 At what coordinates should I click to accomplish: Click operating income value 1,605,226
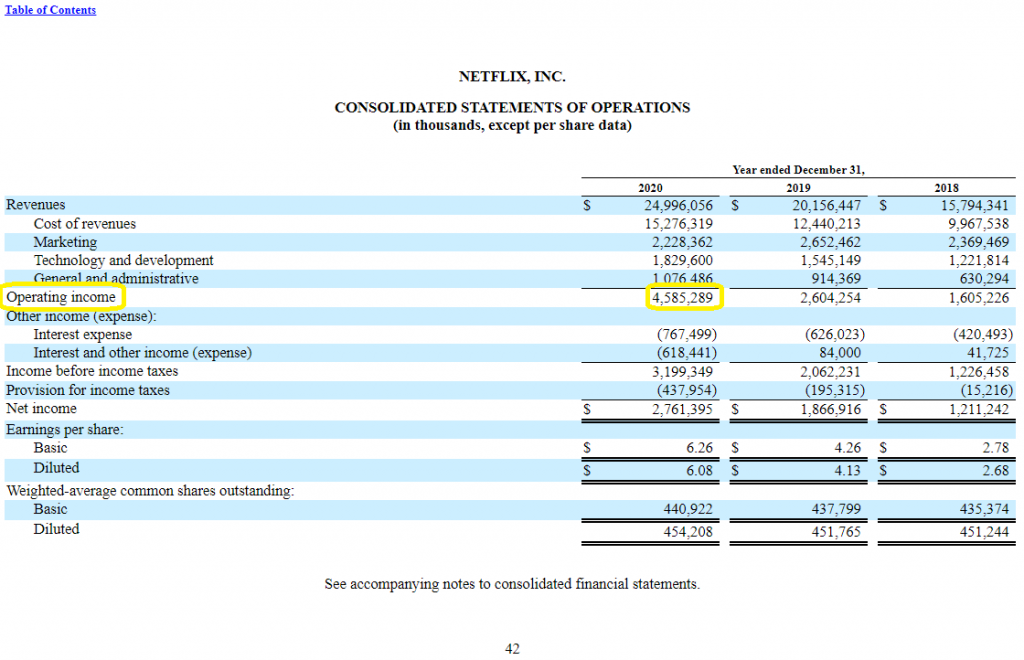[x=979, y=298]
